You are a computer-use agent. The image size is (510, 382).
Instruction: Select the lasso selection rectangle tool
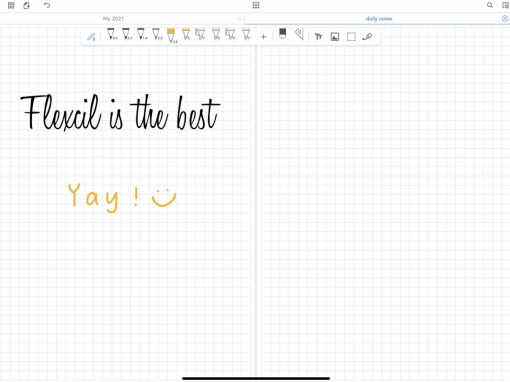coord(351,37)
